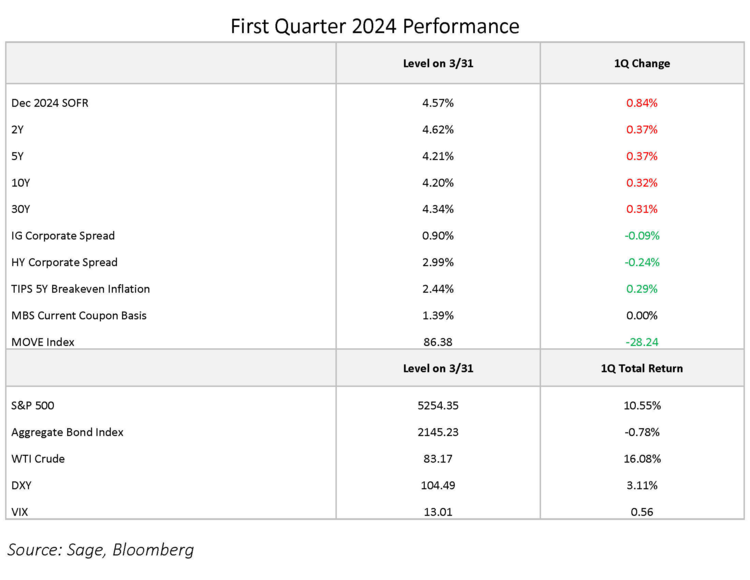Click the First Quarter 2024 Performance title
Image resolution: width=750 pixels, height=580 pixels.
(375, 25)
